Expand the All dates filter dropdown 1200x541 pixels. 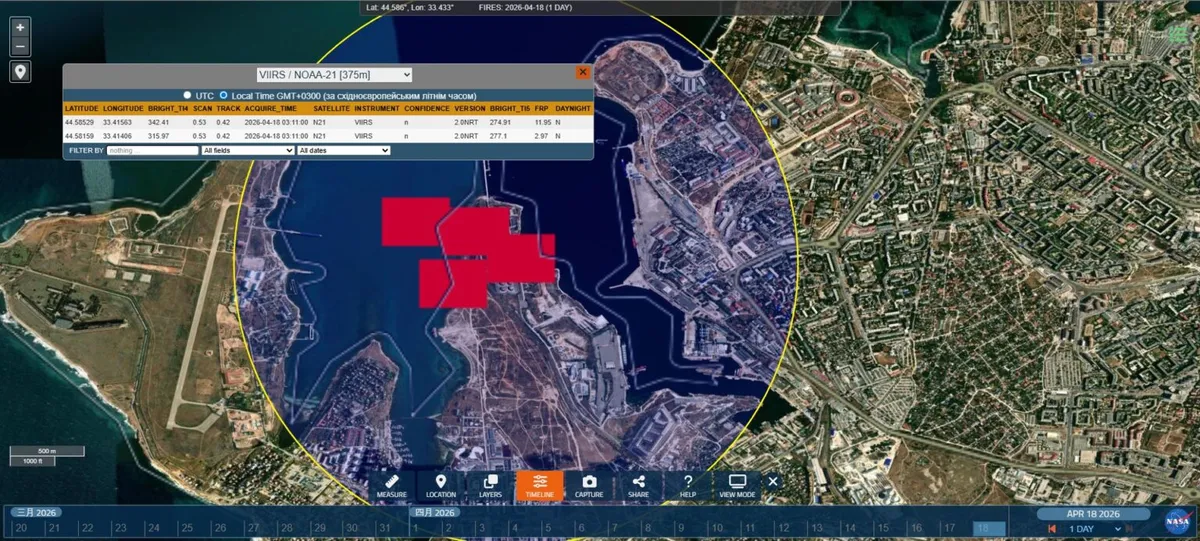[x=343, y=150]
